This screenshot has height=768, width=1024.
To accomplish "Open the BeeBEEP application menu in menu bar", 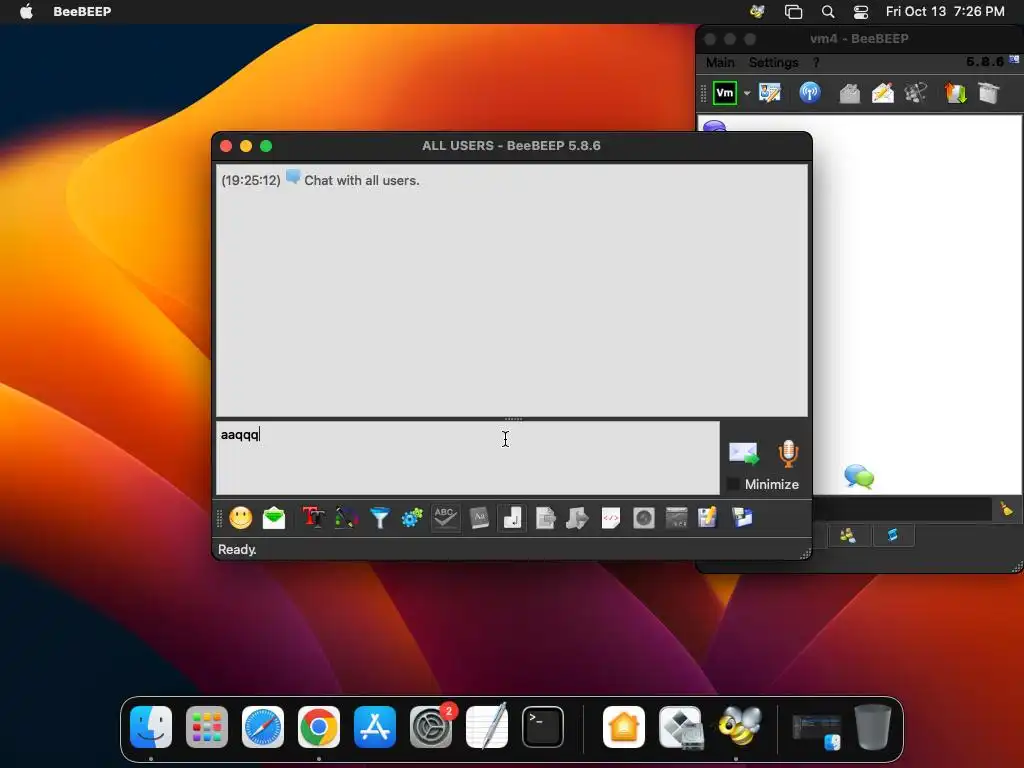I will click(x=82, y=11).
